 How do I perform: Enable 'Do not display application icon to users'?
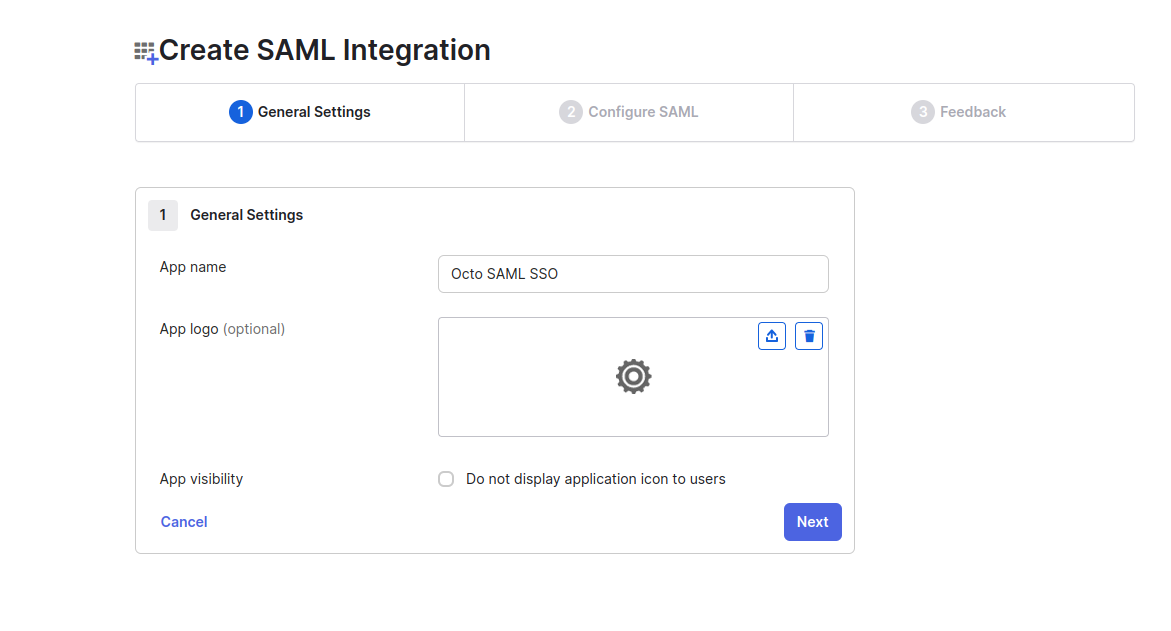pos(446,479)
